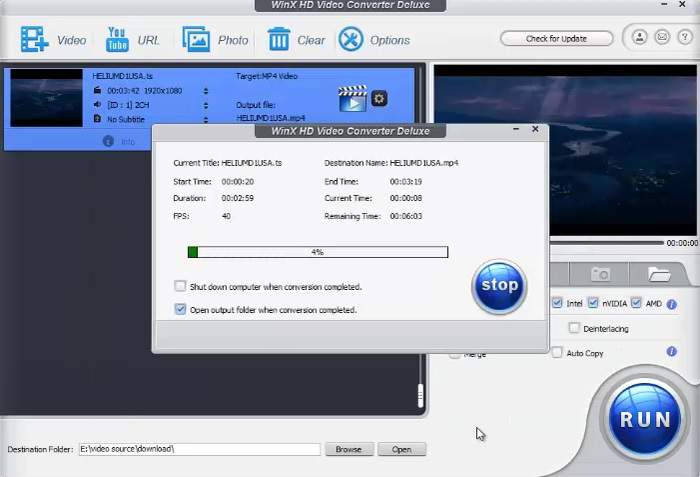Click the HELIUMD1USA.mp4 output file name
Viewport: 700px width, 477px height.
[x=271, y=118]
